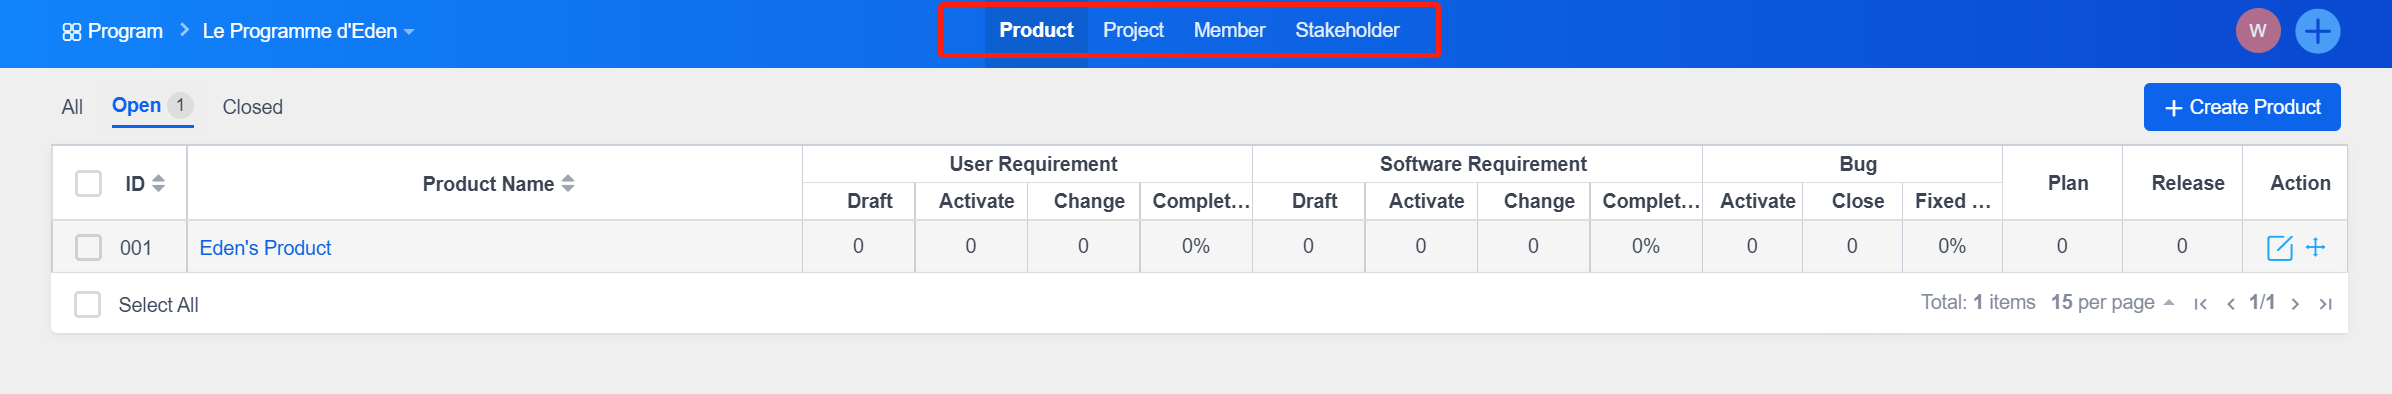The width and height of the screenshot is (2392, 394).
Task: Check the header select checkbox beside ID
Action: [x=89, y=184]
